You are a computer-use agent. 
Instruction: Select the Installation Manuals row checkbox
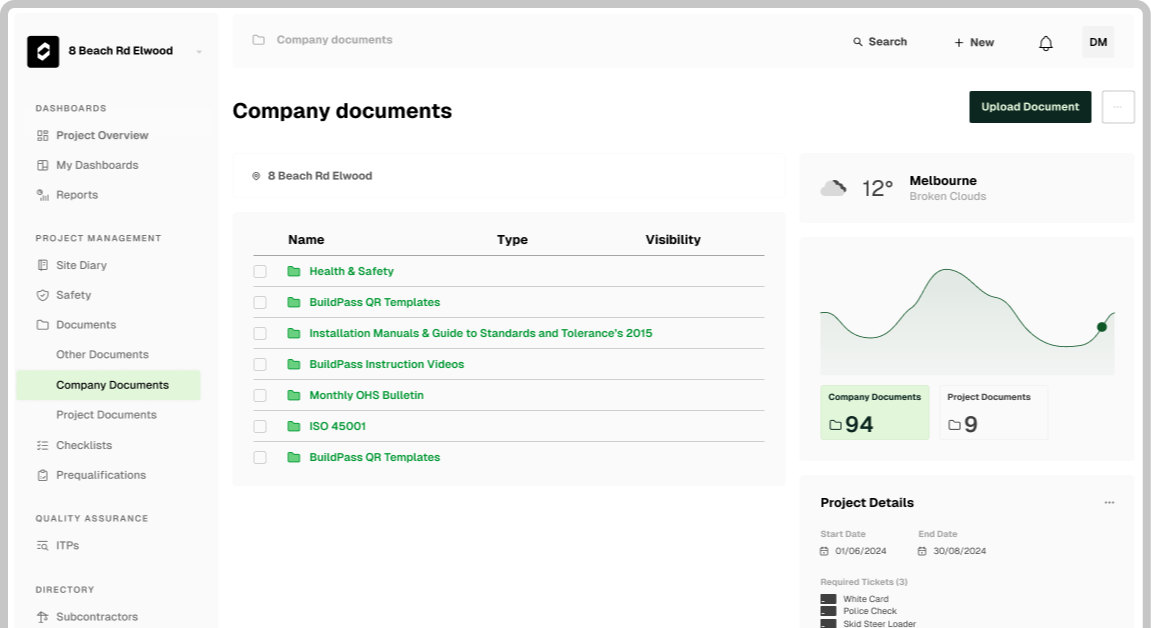click(260, 333)
